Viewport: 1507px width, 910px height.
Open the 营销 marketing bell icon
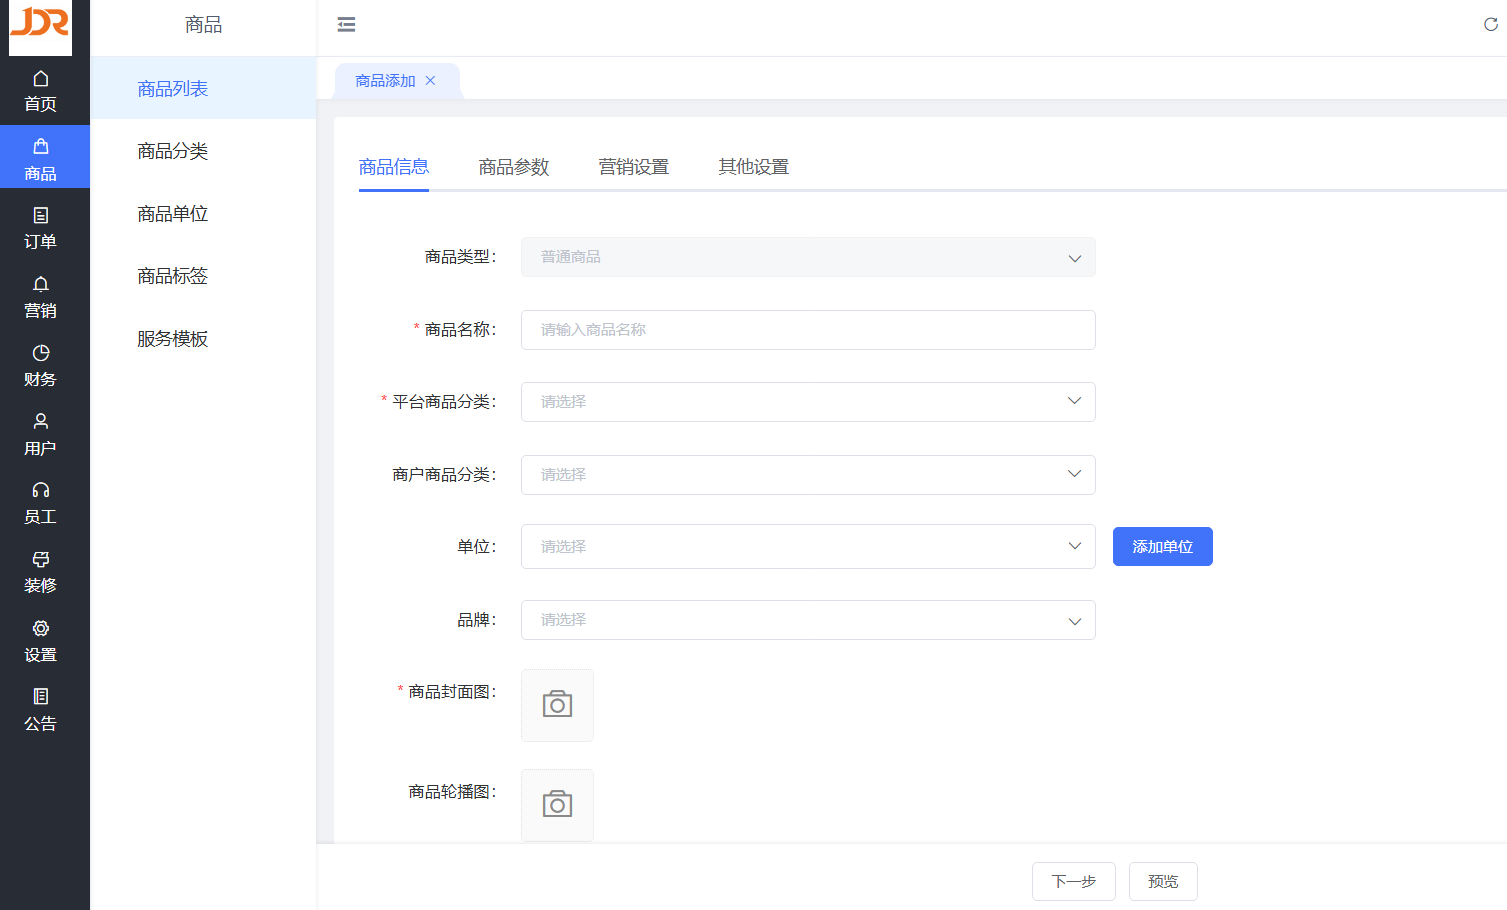(x=41, y=284)
